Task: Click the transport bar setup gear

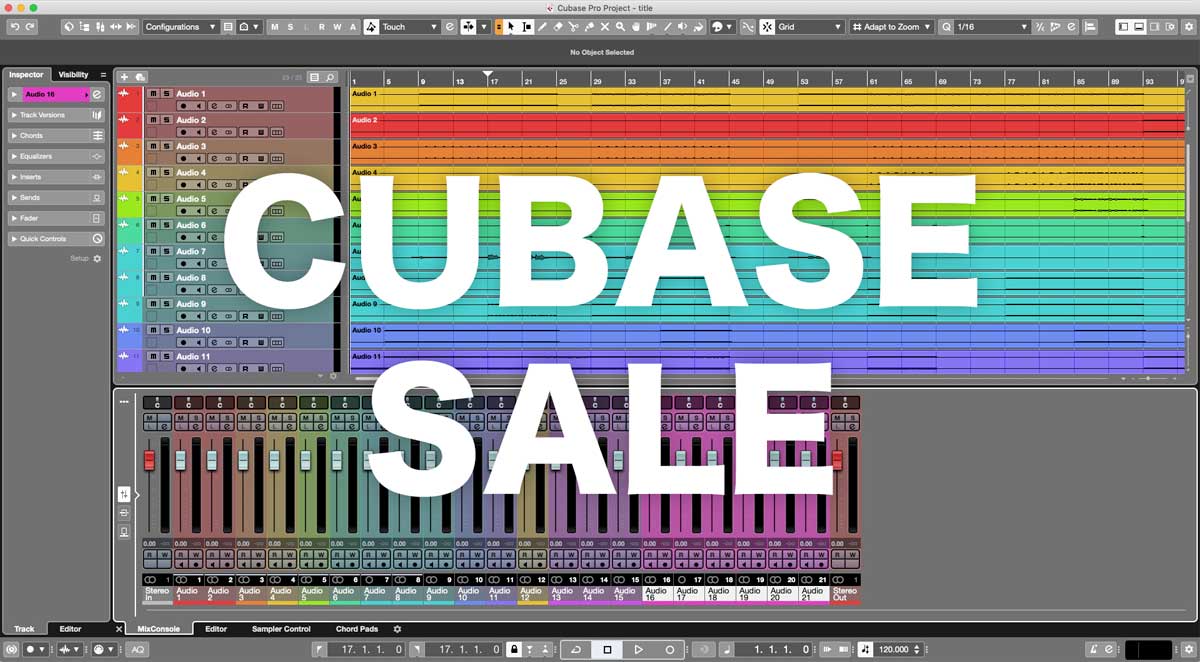Action: click(x=1189, y=649)
